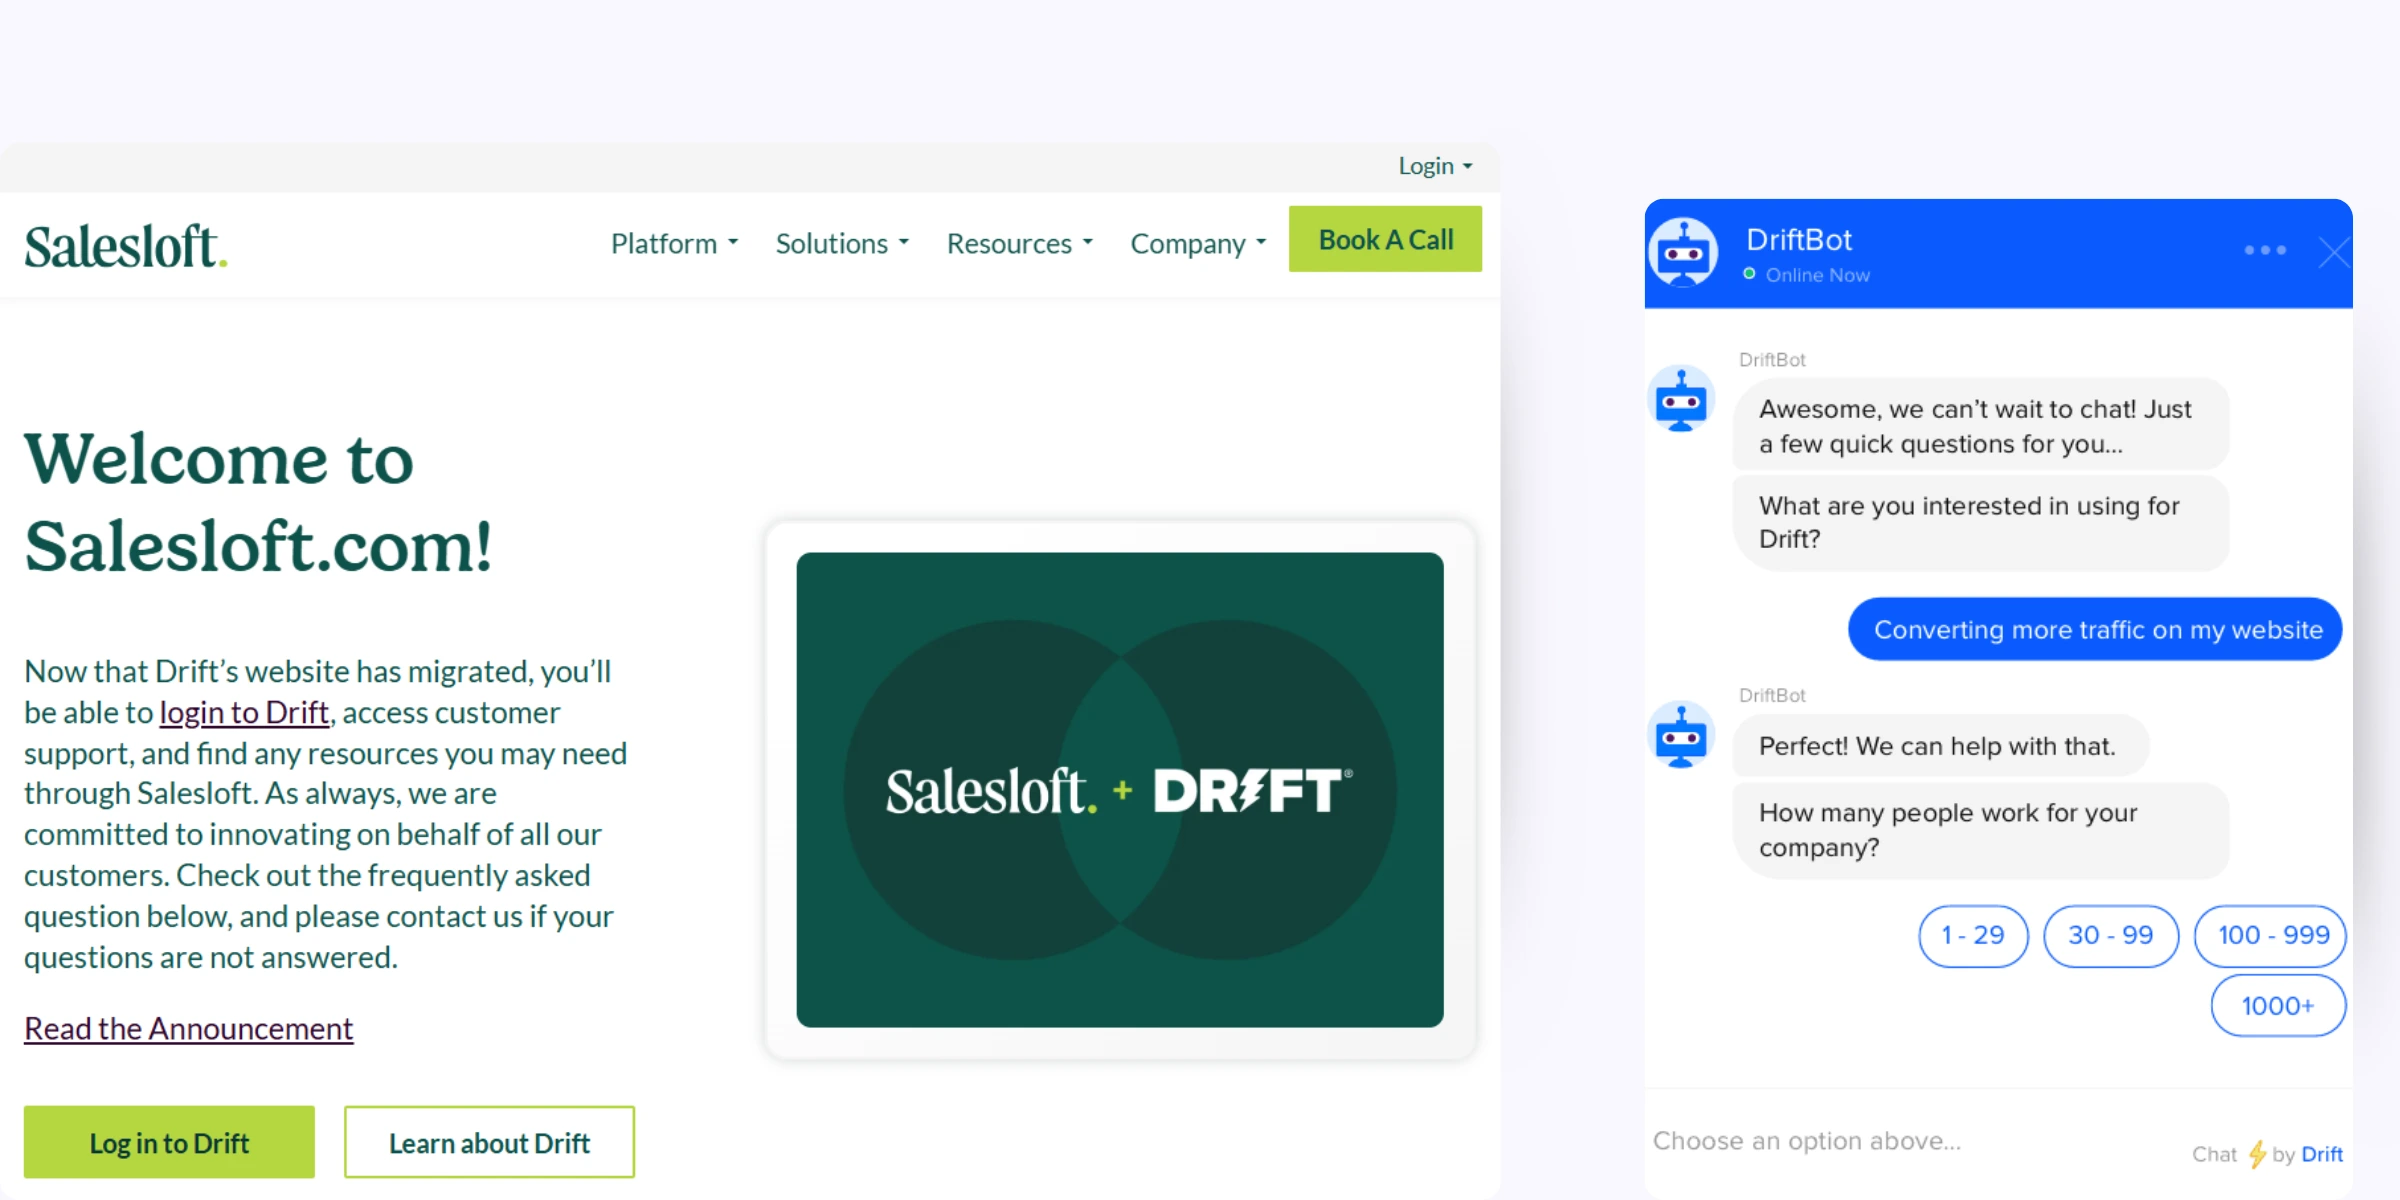Click the DriftBot avatar next to first message

click(x=1681, y=399)
